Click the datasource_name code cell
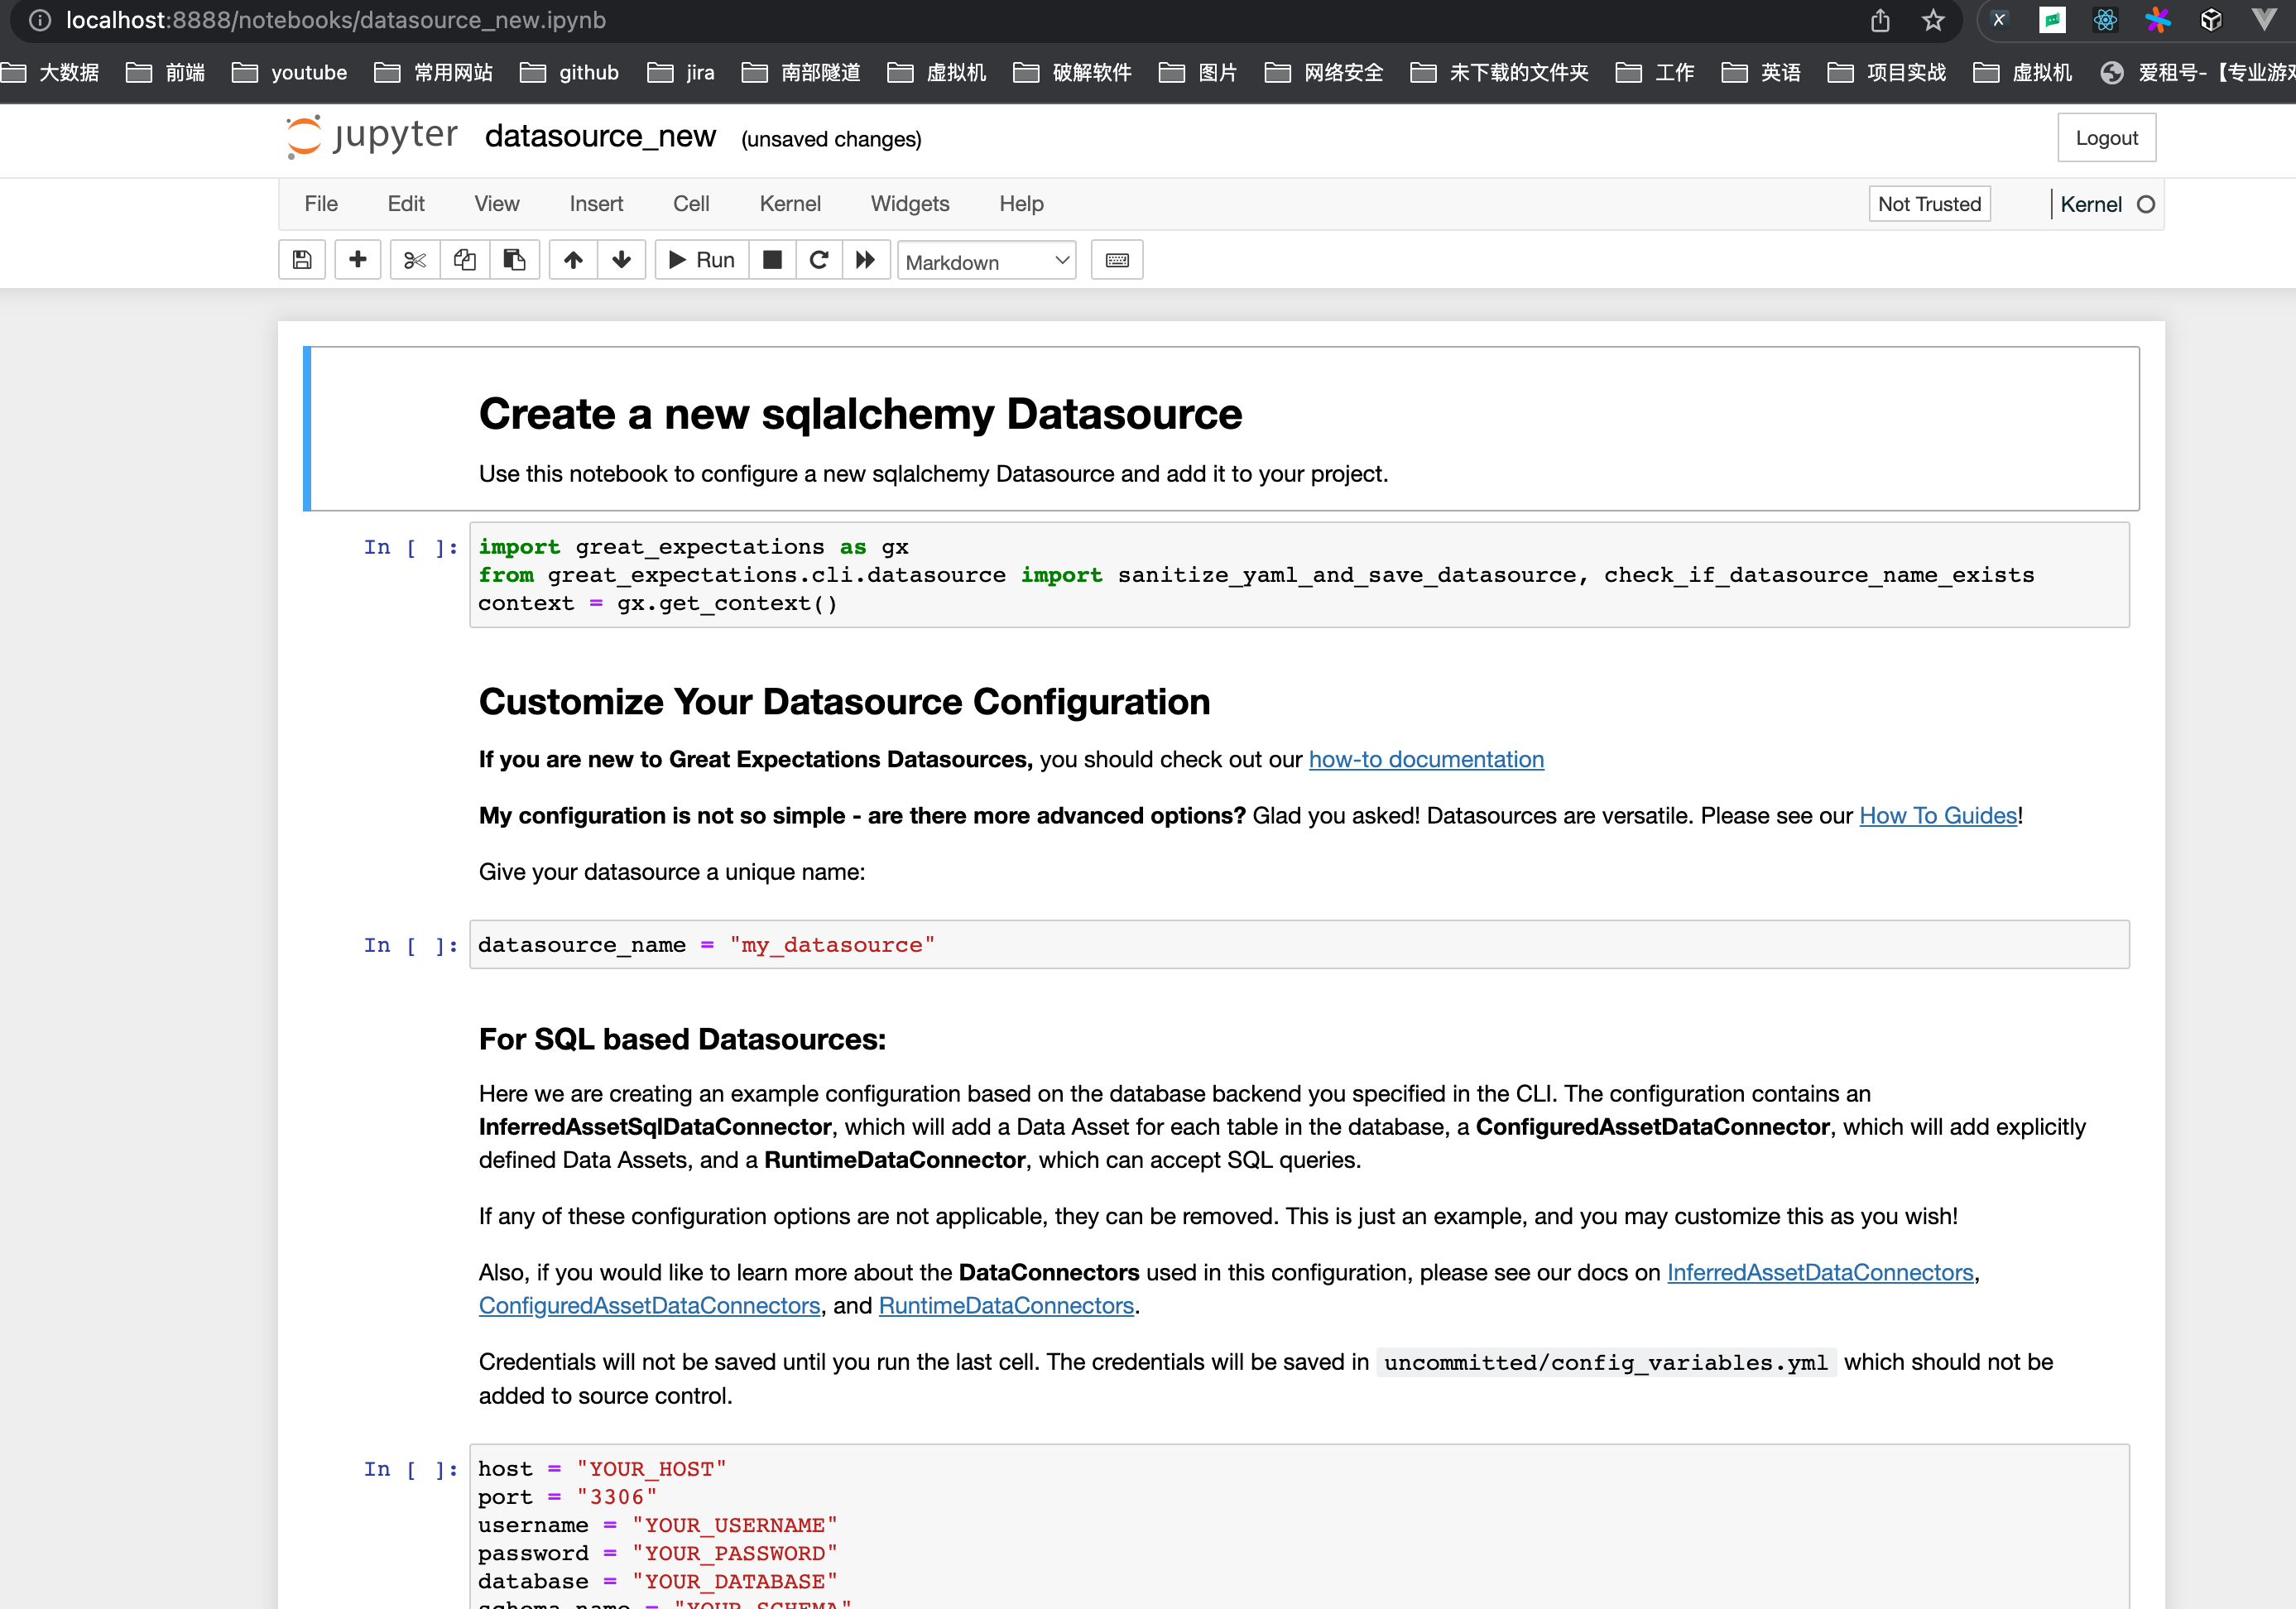 pos(1299,944)
